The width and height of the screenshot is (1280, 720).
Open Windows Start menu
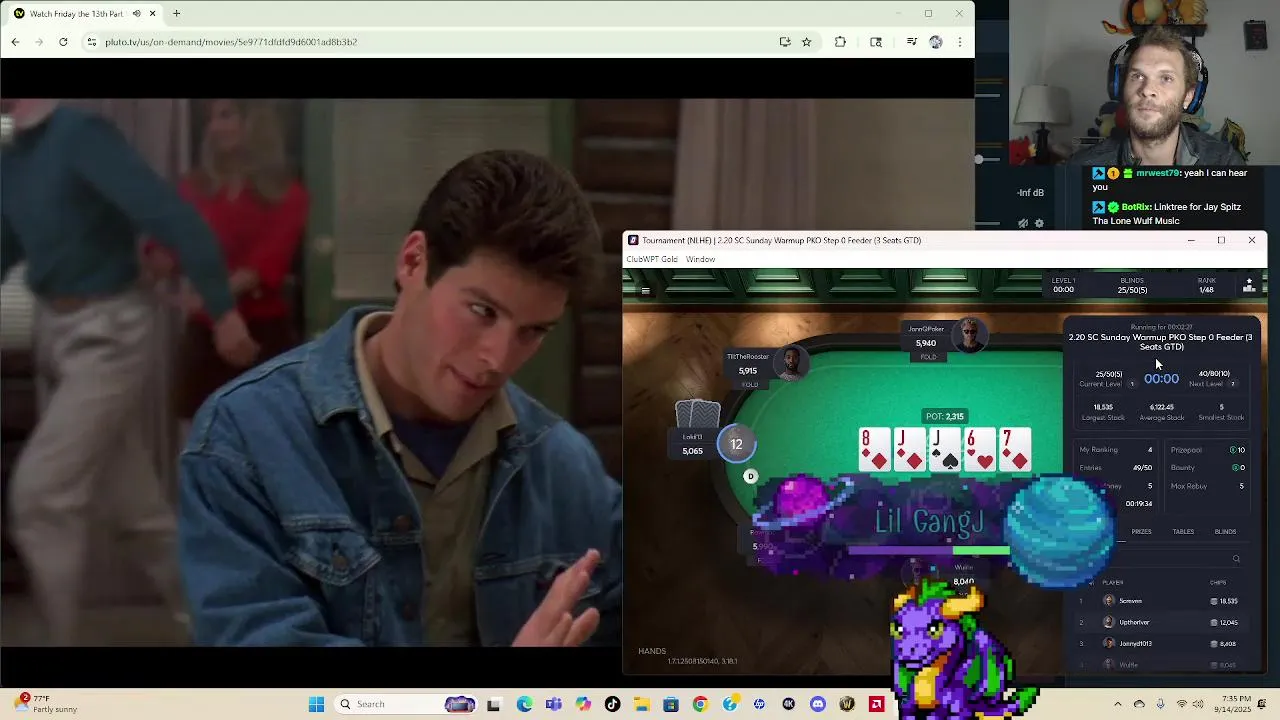pos(316,704)
